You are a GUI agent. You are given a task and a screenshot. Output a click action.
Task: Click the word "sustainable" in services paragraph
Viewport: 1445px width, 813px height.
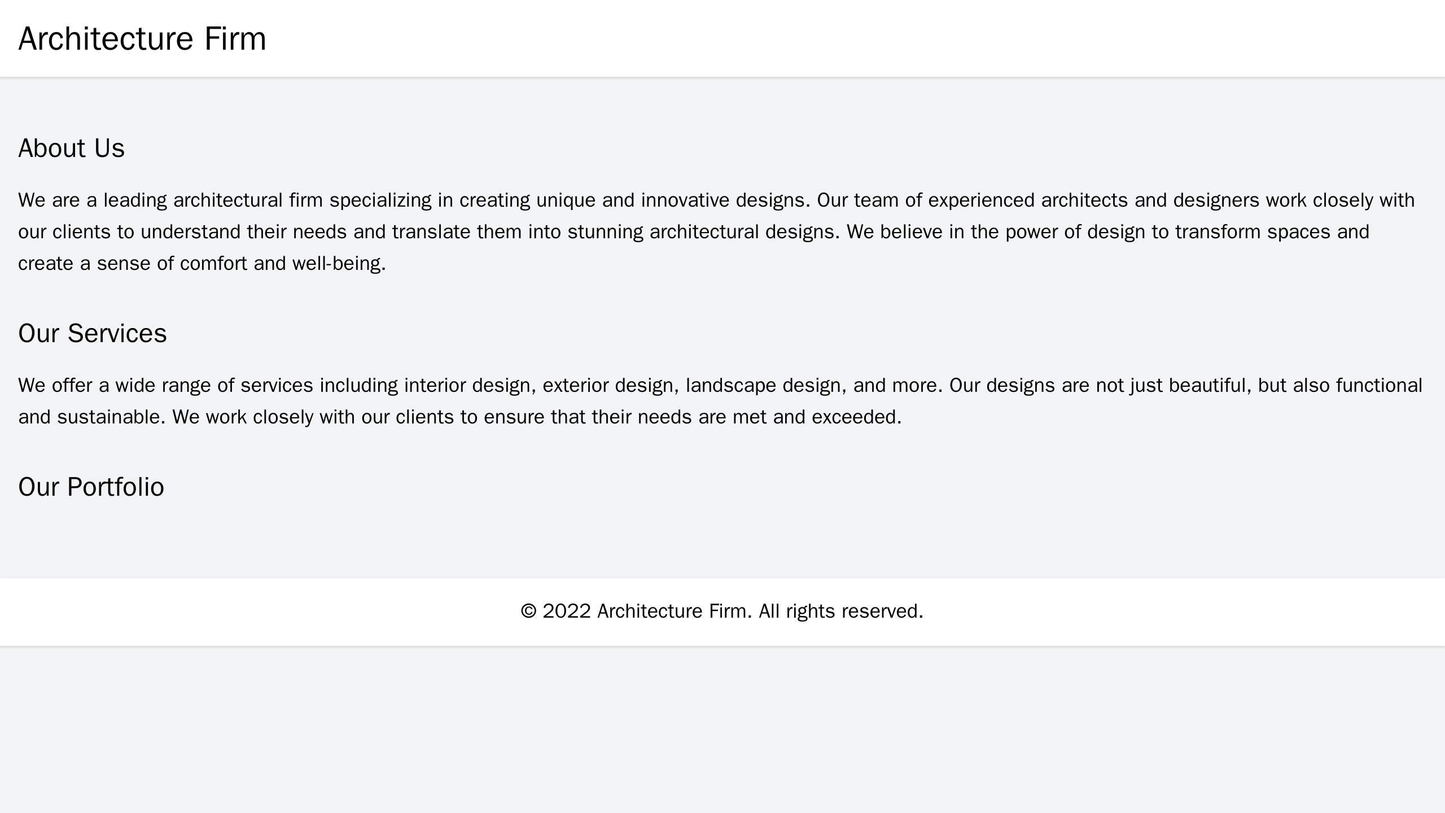pos(113,417)
